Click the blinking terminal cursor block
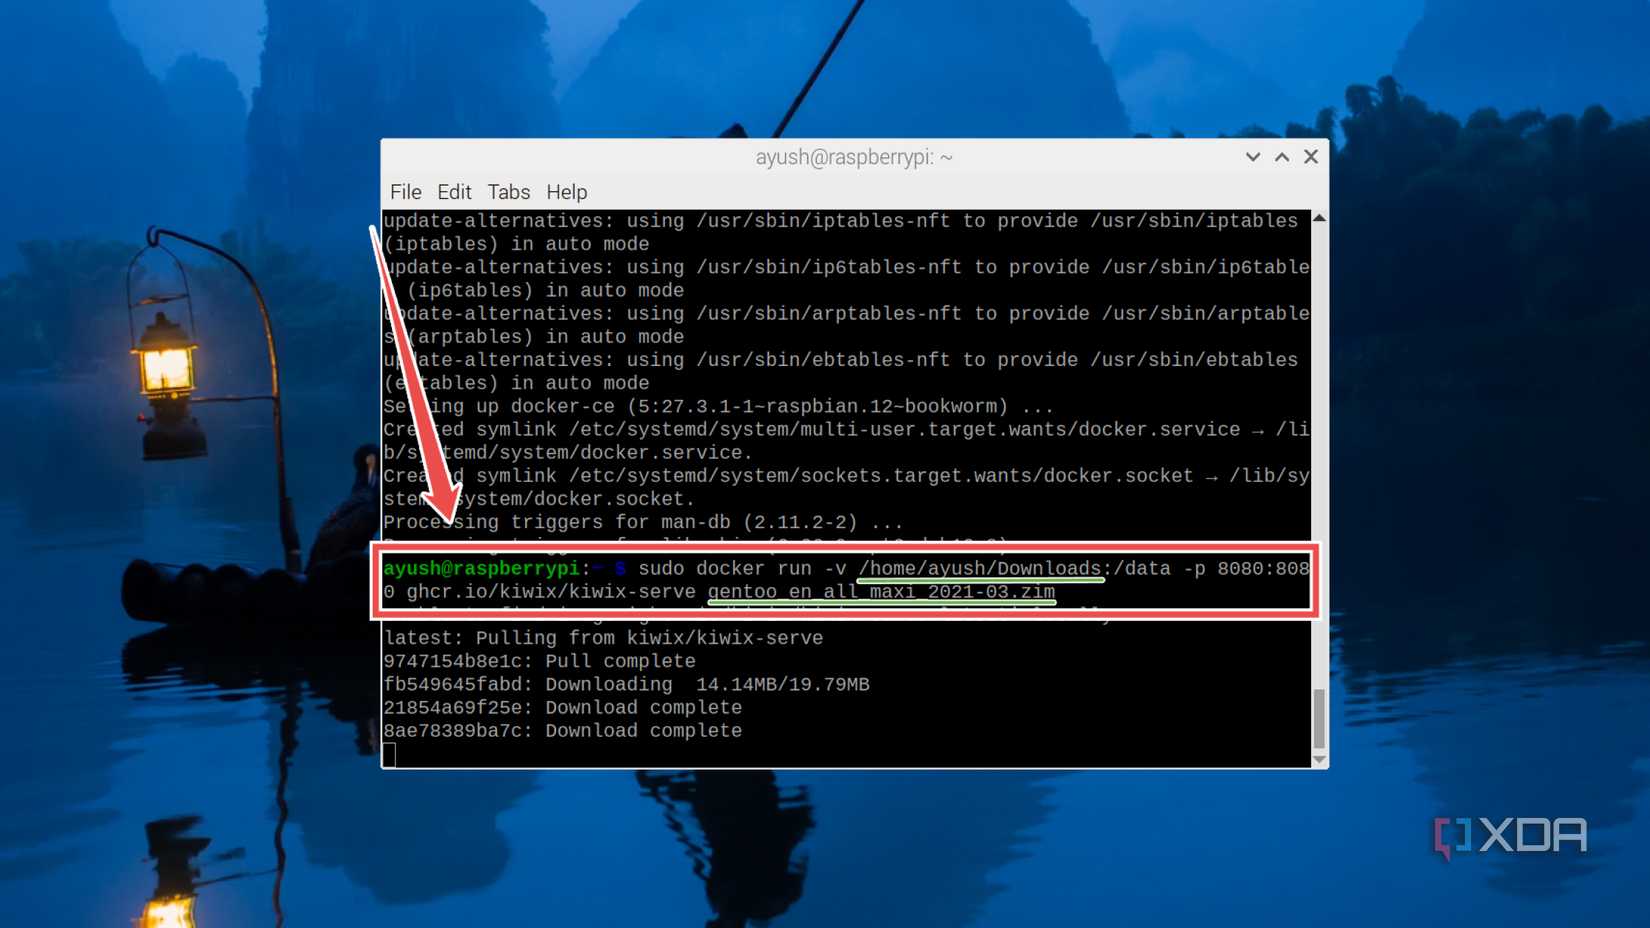 [x=390, y=755]
